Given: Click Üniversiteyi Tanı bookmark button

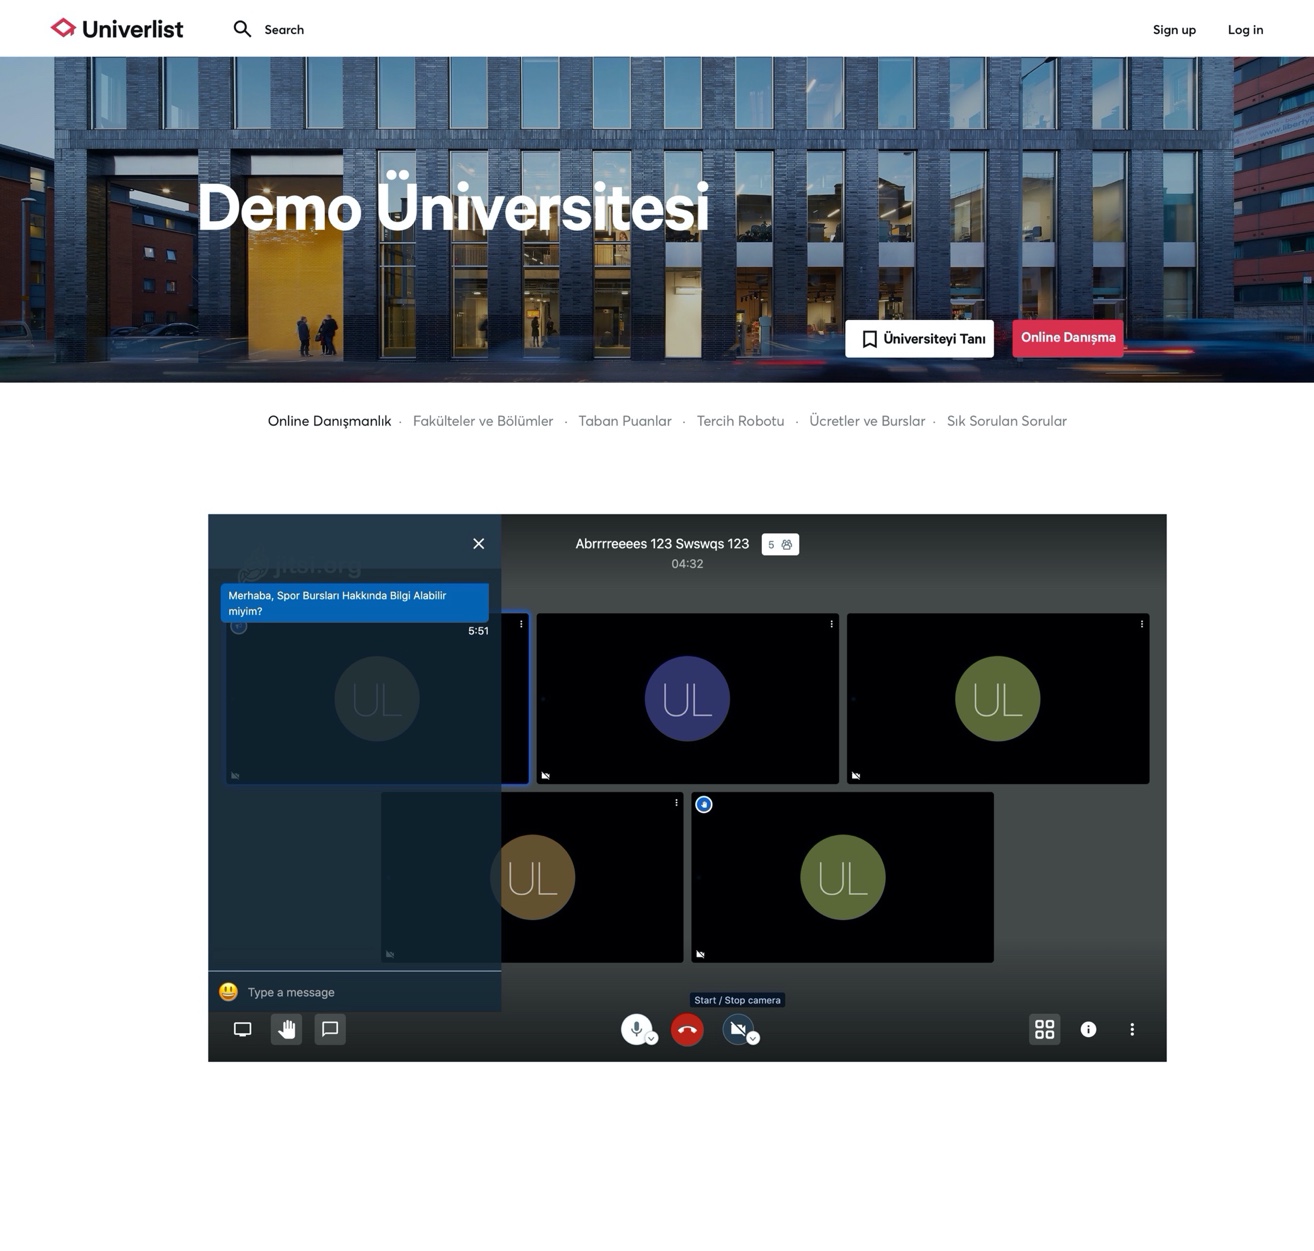Looking at the screenshot, I should pos(919,339).
